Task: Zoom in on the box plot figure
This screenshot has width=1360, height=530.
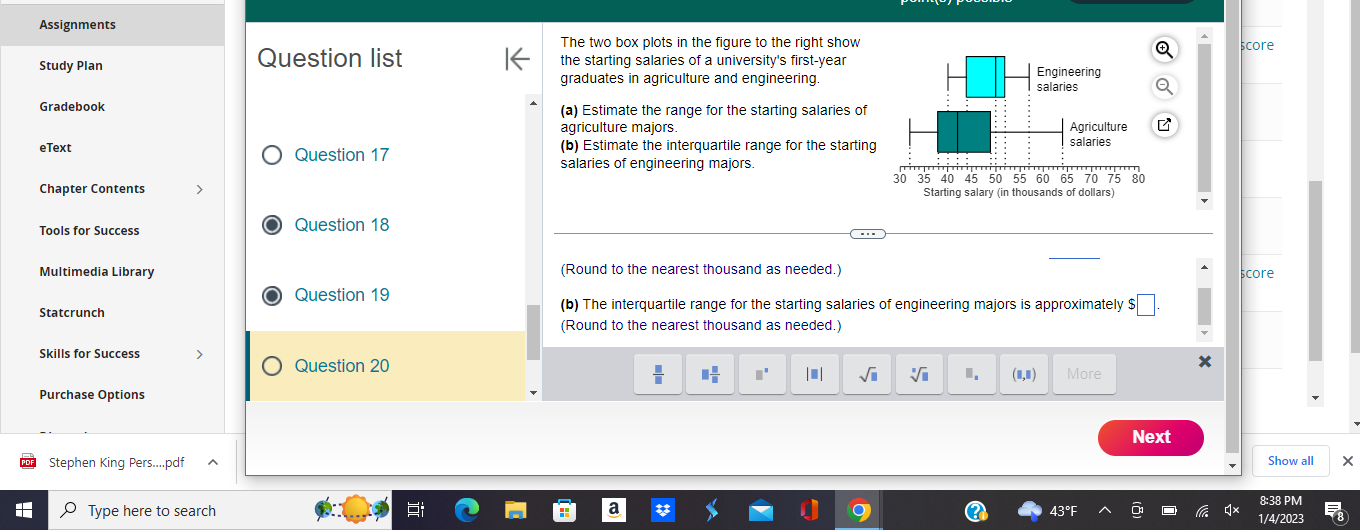Action: pos(1163,49)
